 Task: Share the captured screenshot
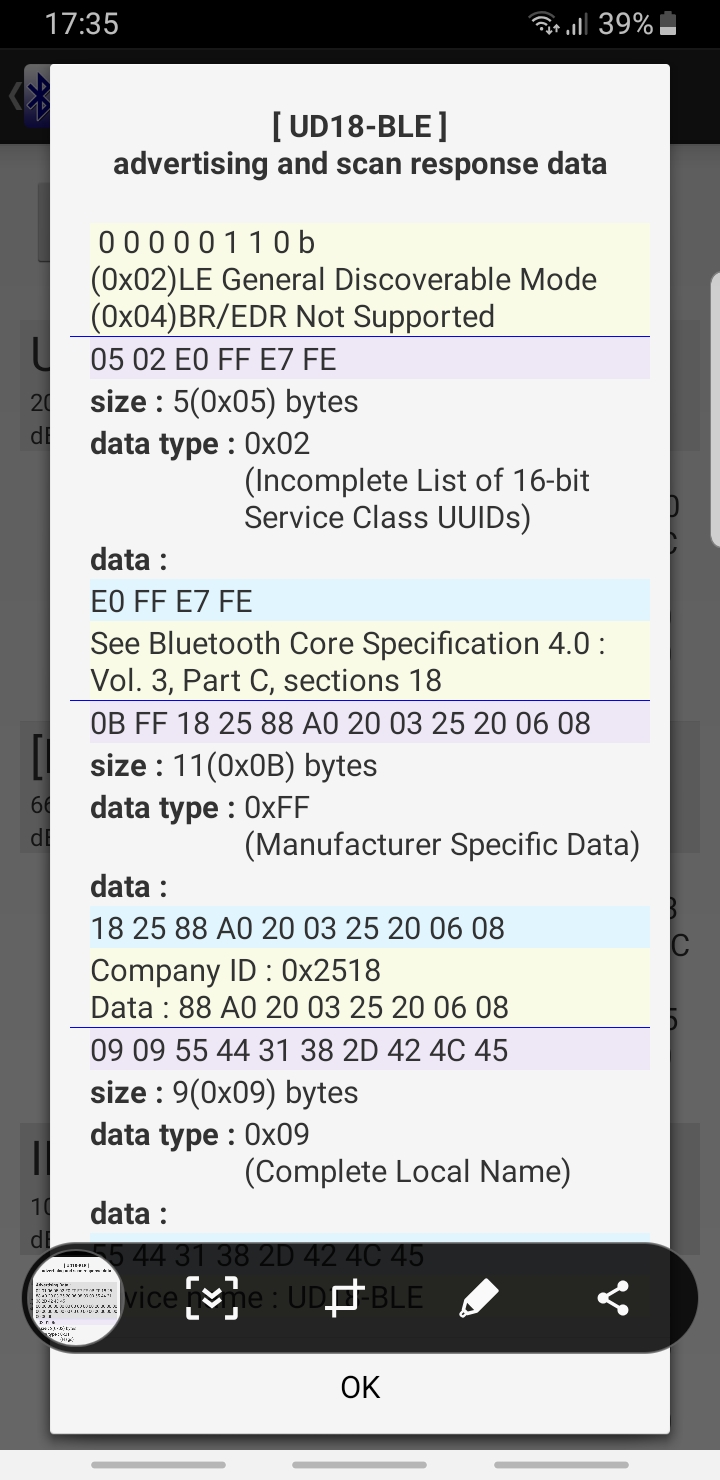click(612, 1297)
